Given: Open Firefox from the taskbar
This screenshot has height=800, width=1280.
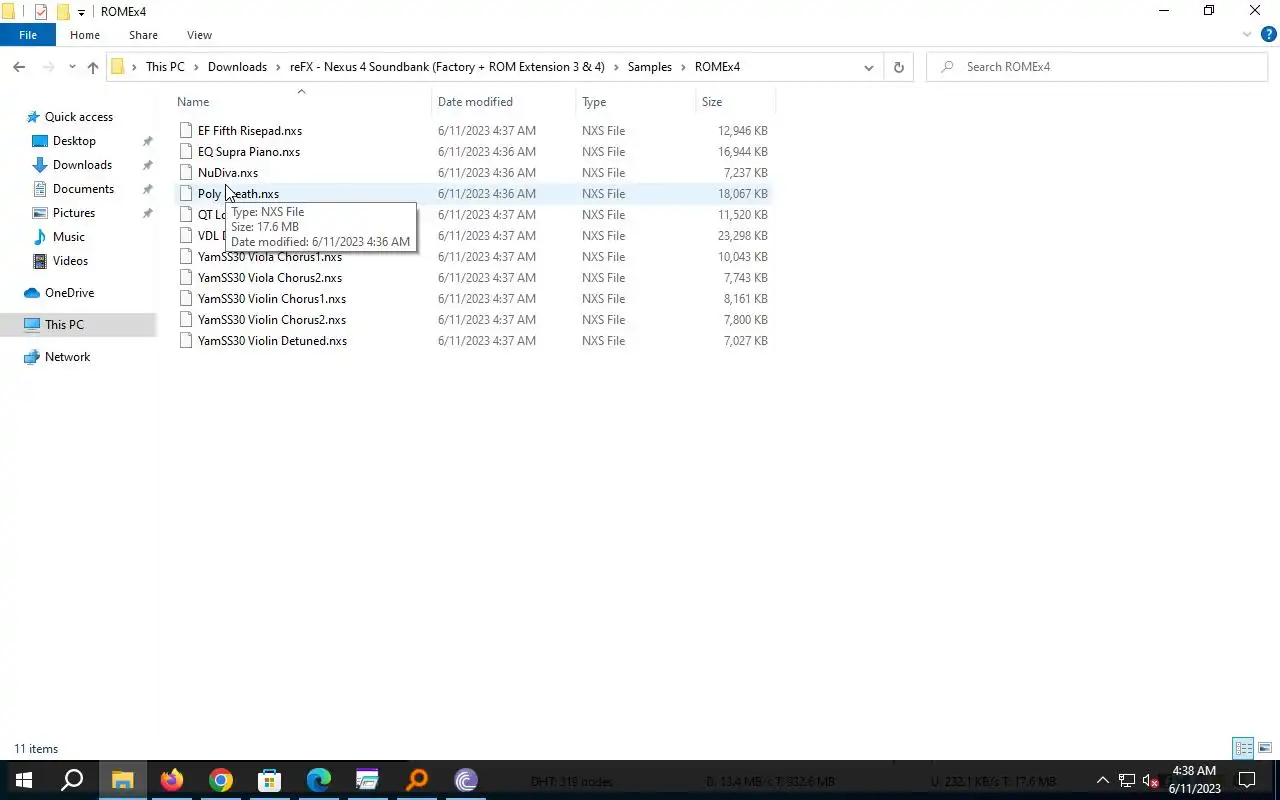Looking at the screenshot, I should point(172,780).
